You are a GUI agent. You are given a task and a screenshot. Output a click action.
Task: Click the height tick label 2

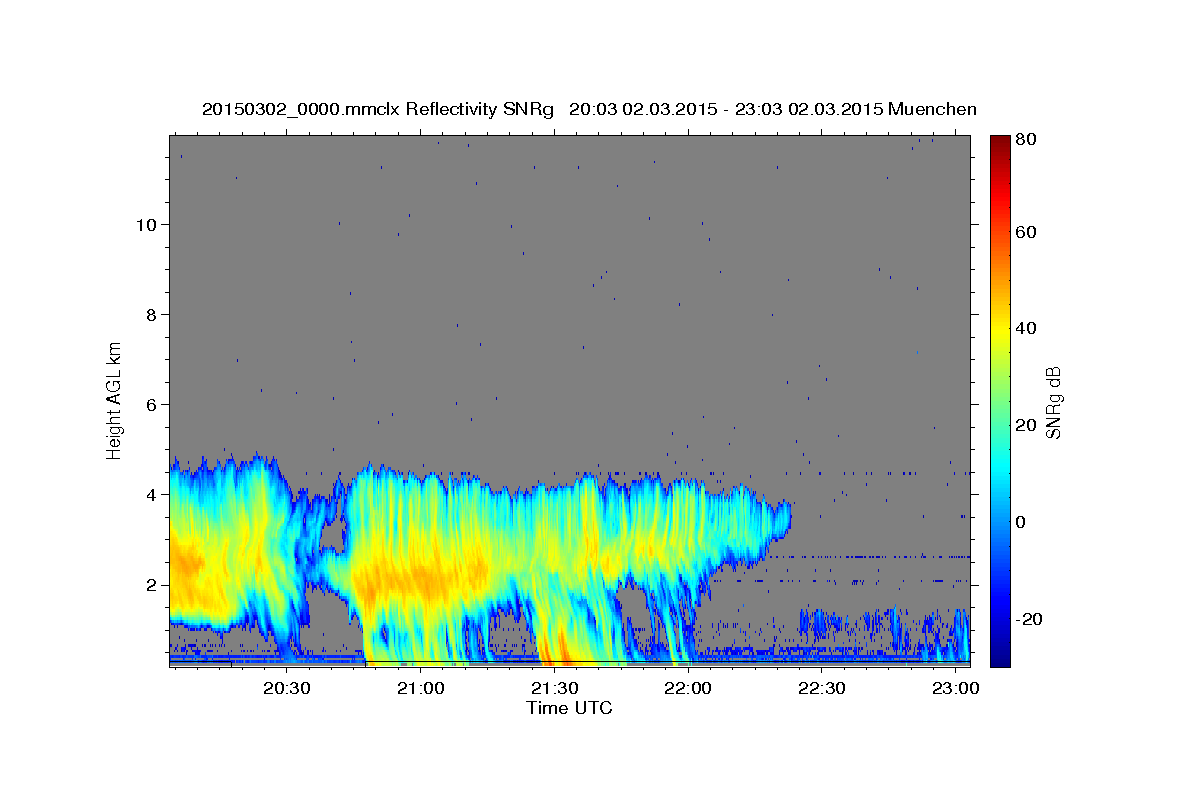[150, 584]
